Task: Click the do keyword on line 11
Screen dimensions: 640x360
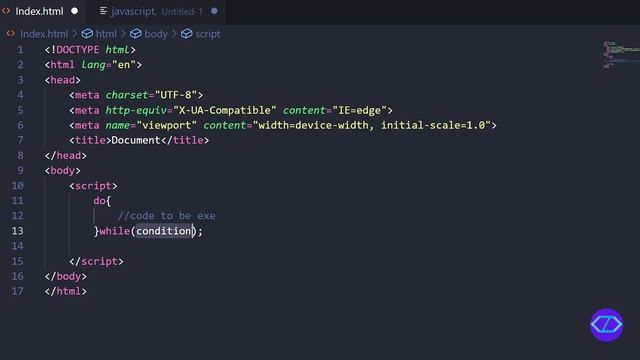Action: pos(99,201)
